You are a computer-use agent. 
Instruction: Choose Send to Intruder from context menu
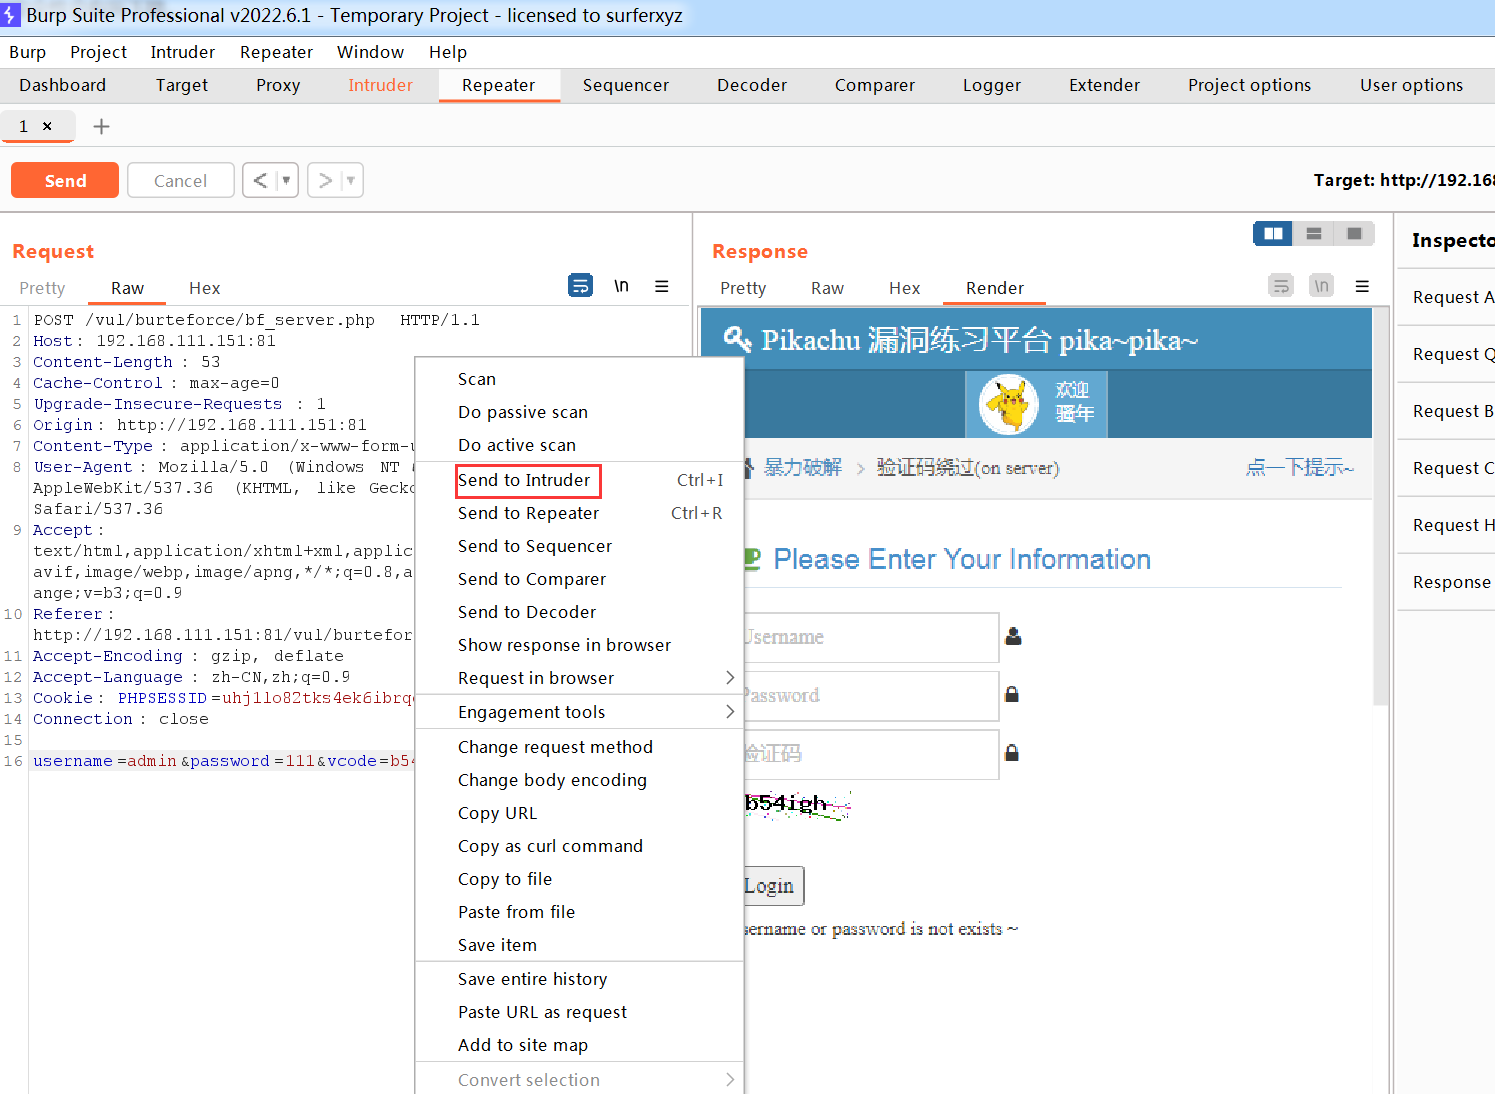[524, 480]
